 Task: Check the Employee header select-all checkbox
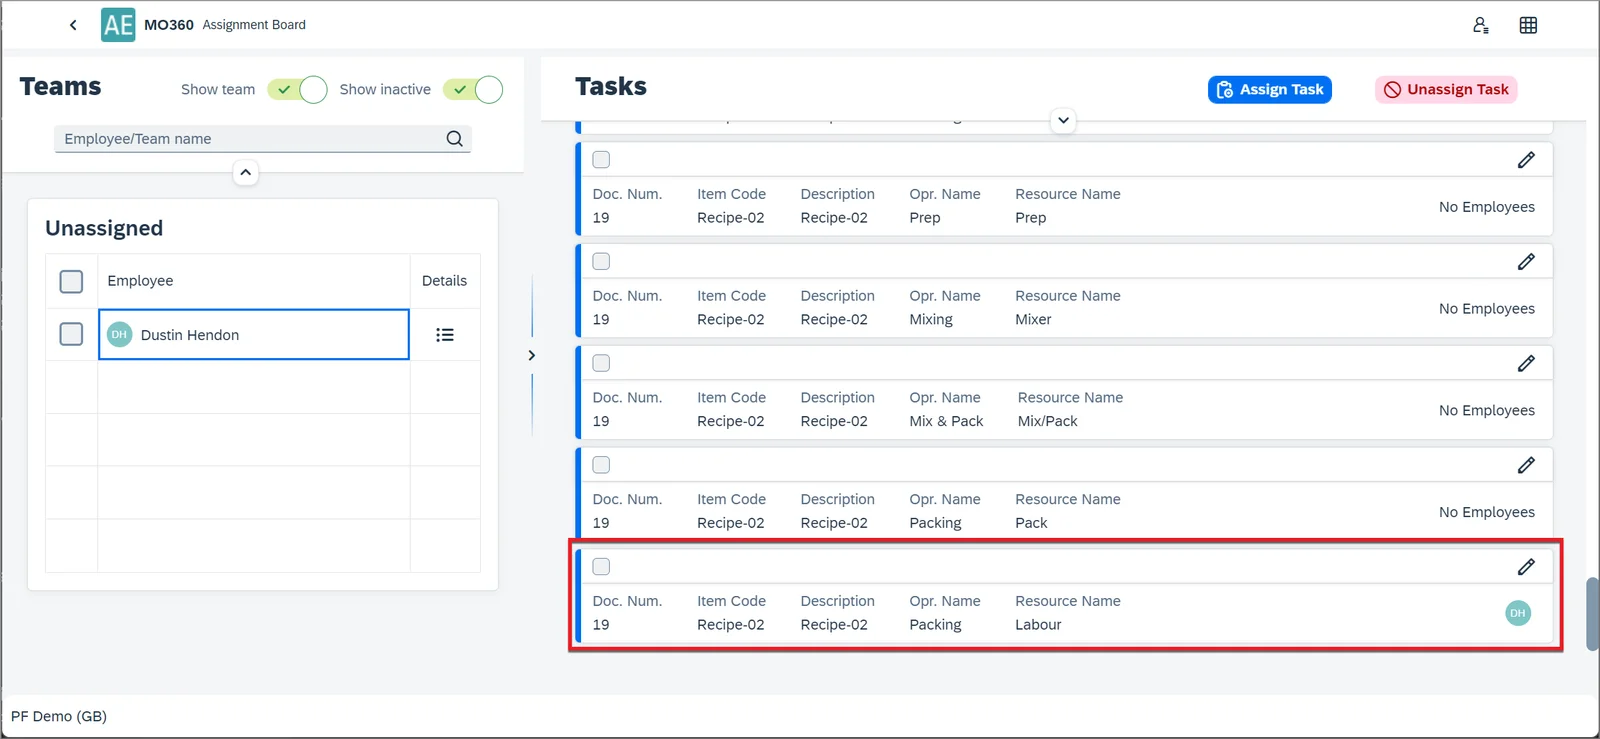click(71, 281)
